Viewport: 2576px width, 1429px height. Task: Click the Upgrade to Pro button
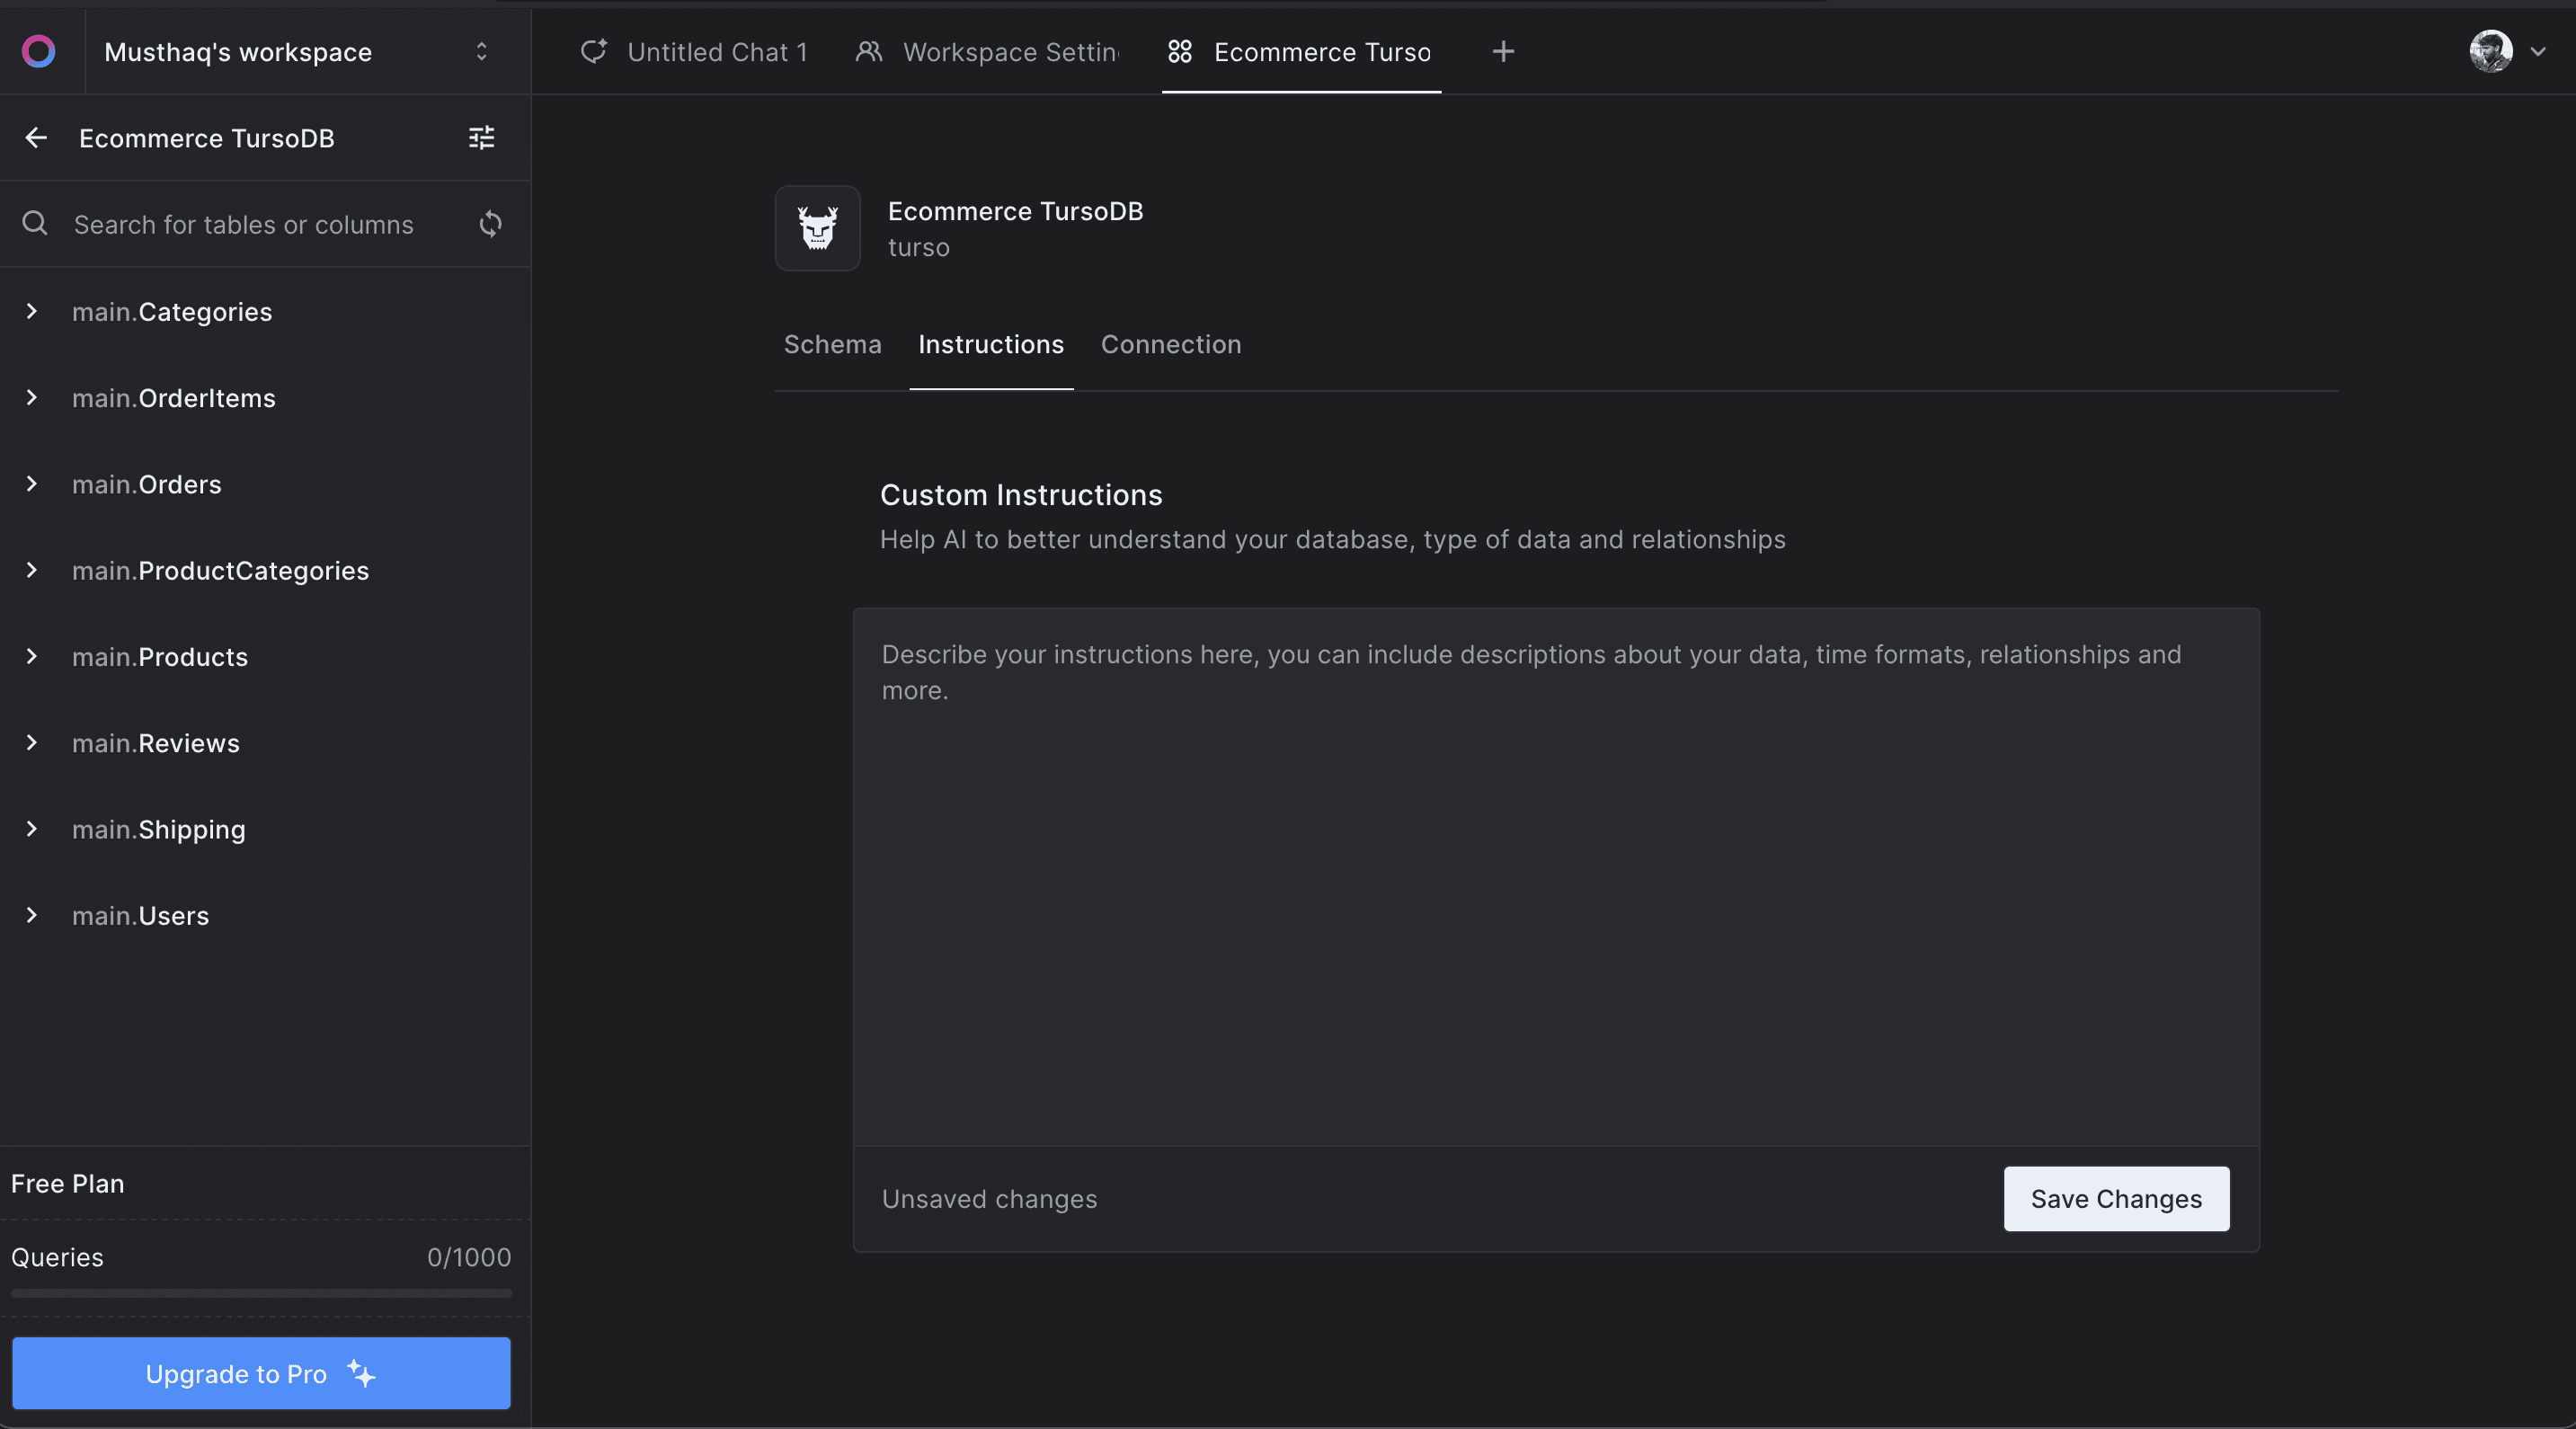point(261,1373)
